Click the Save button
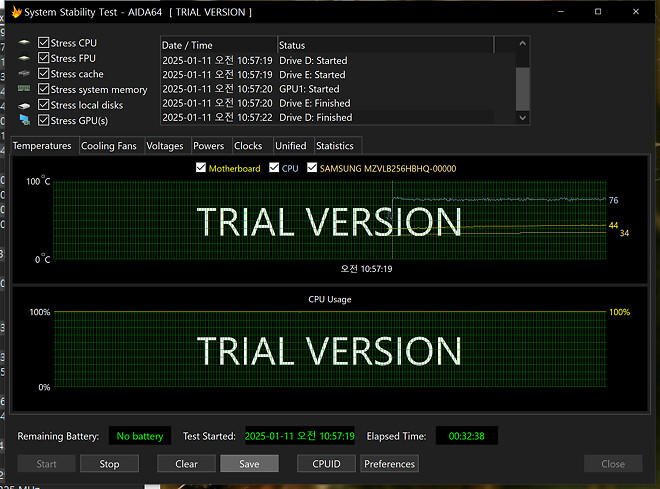The image size is (660, 489). click(x=249, y=464)
